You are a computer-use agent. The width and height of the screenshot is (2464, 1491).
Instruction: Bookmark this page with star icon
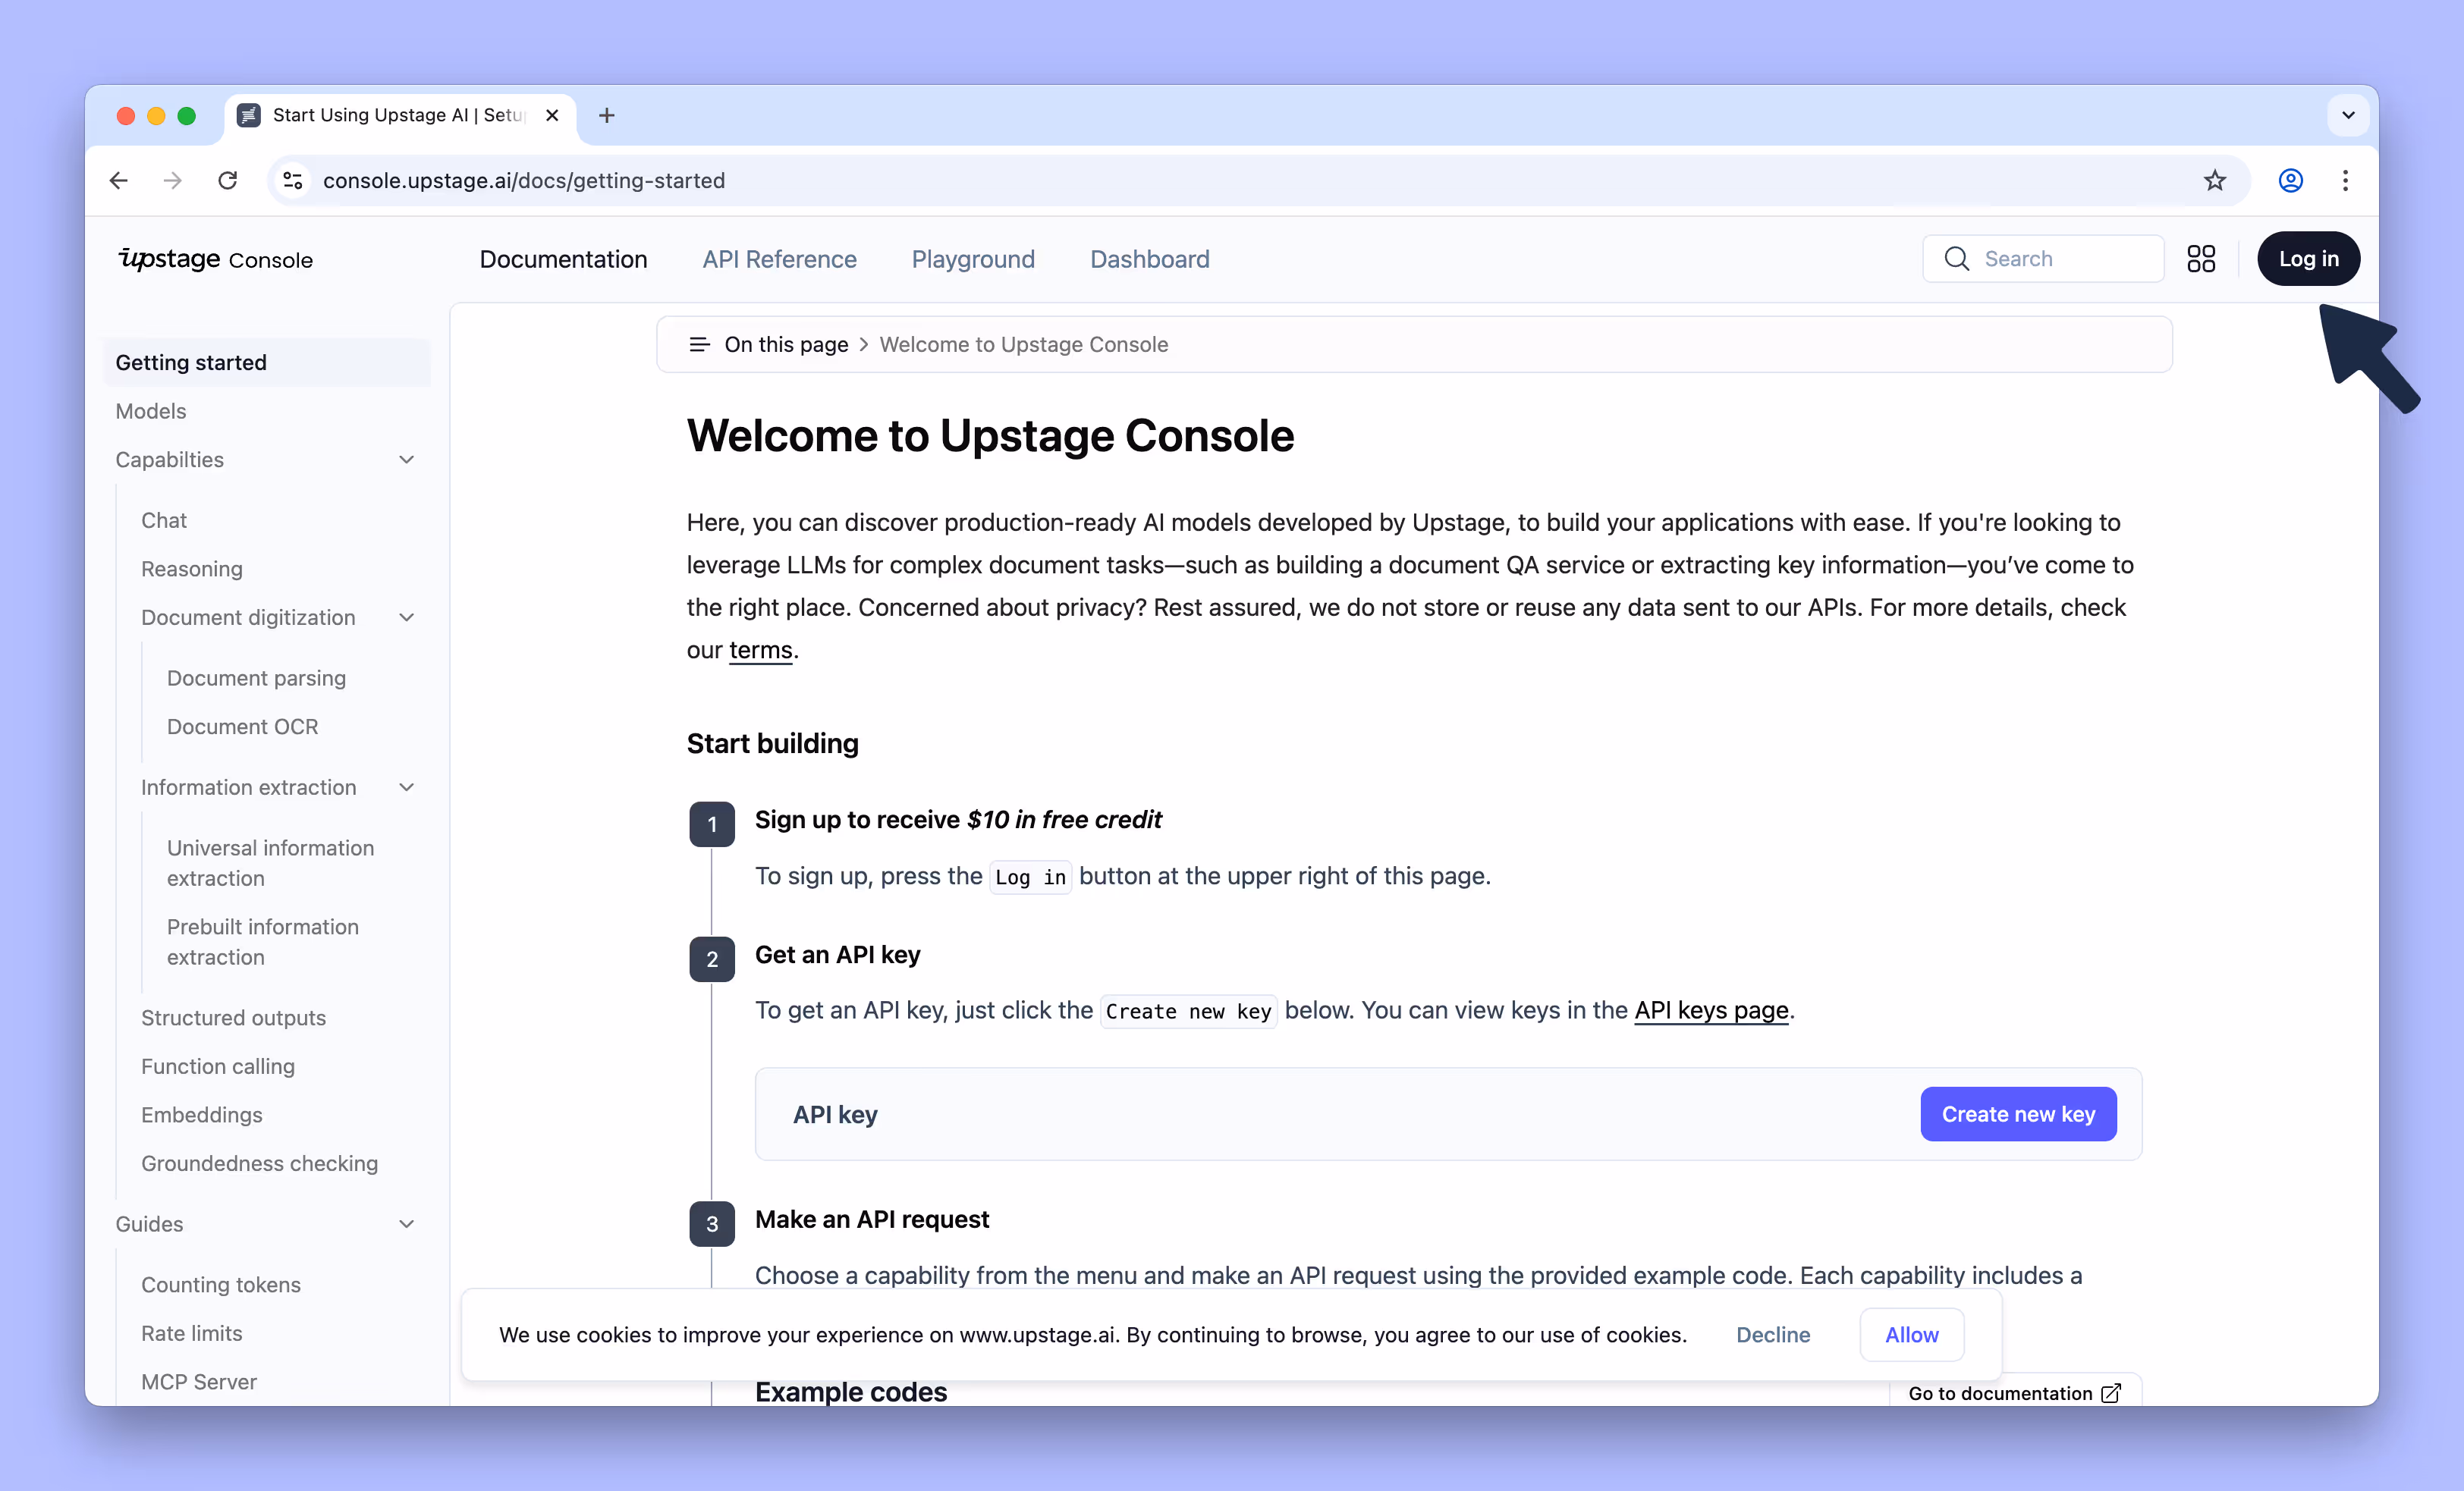(x=2214, y=180)
